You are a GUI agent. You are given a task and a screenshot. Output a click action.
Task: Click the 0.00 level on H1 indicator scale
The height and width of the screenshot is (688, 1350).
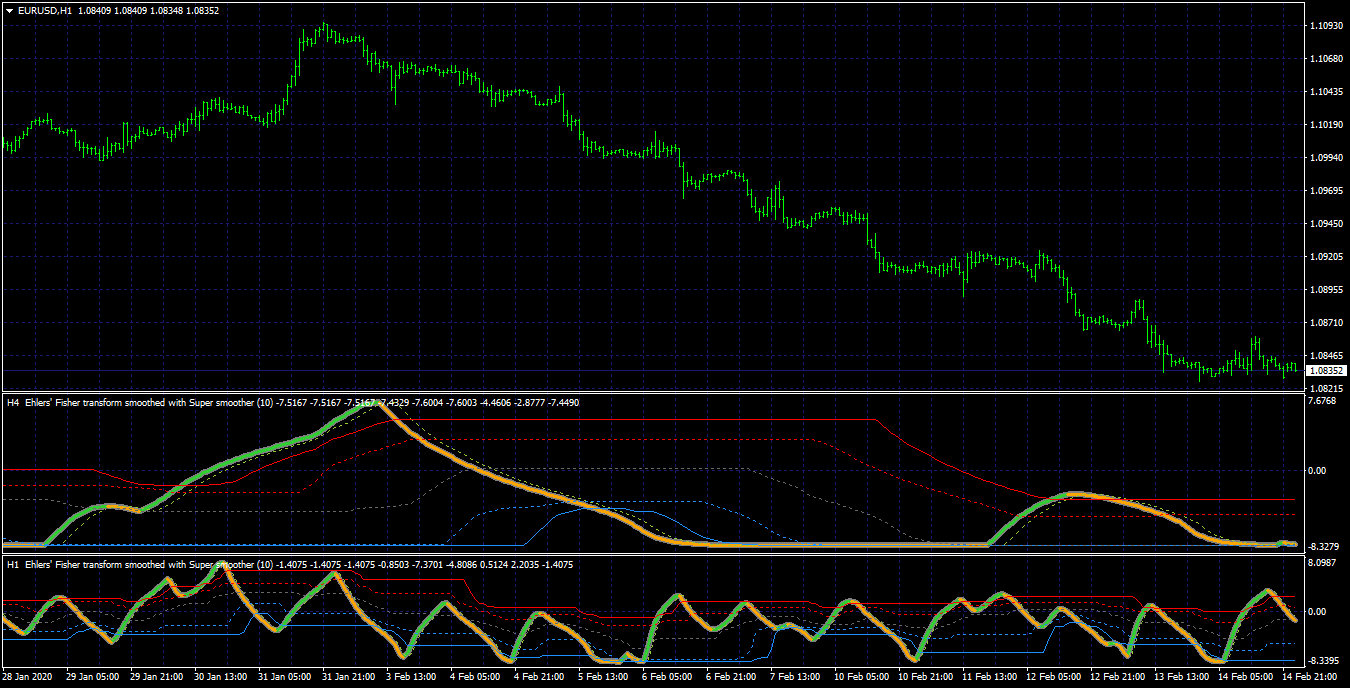pos(1318,612)
